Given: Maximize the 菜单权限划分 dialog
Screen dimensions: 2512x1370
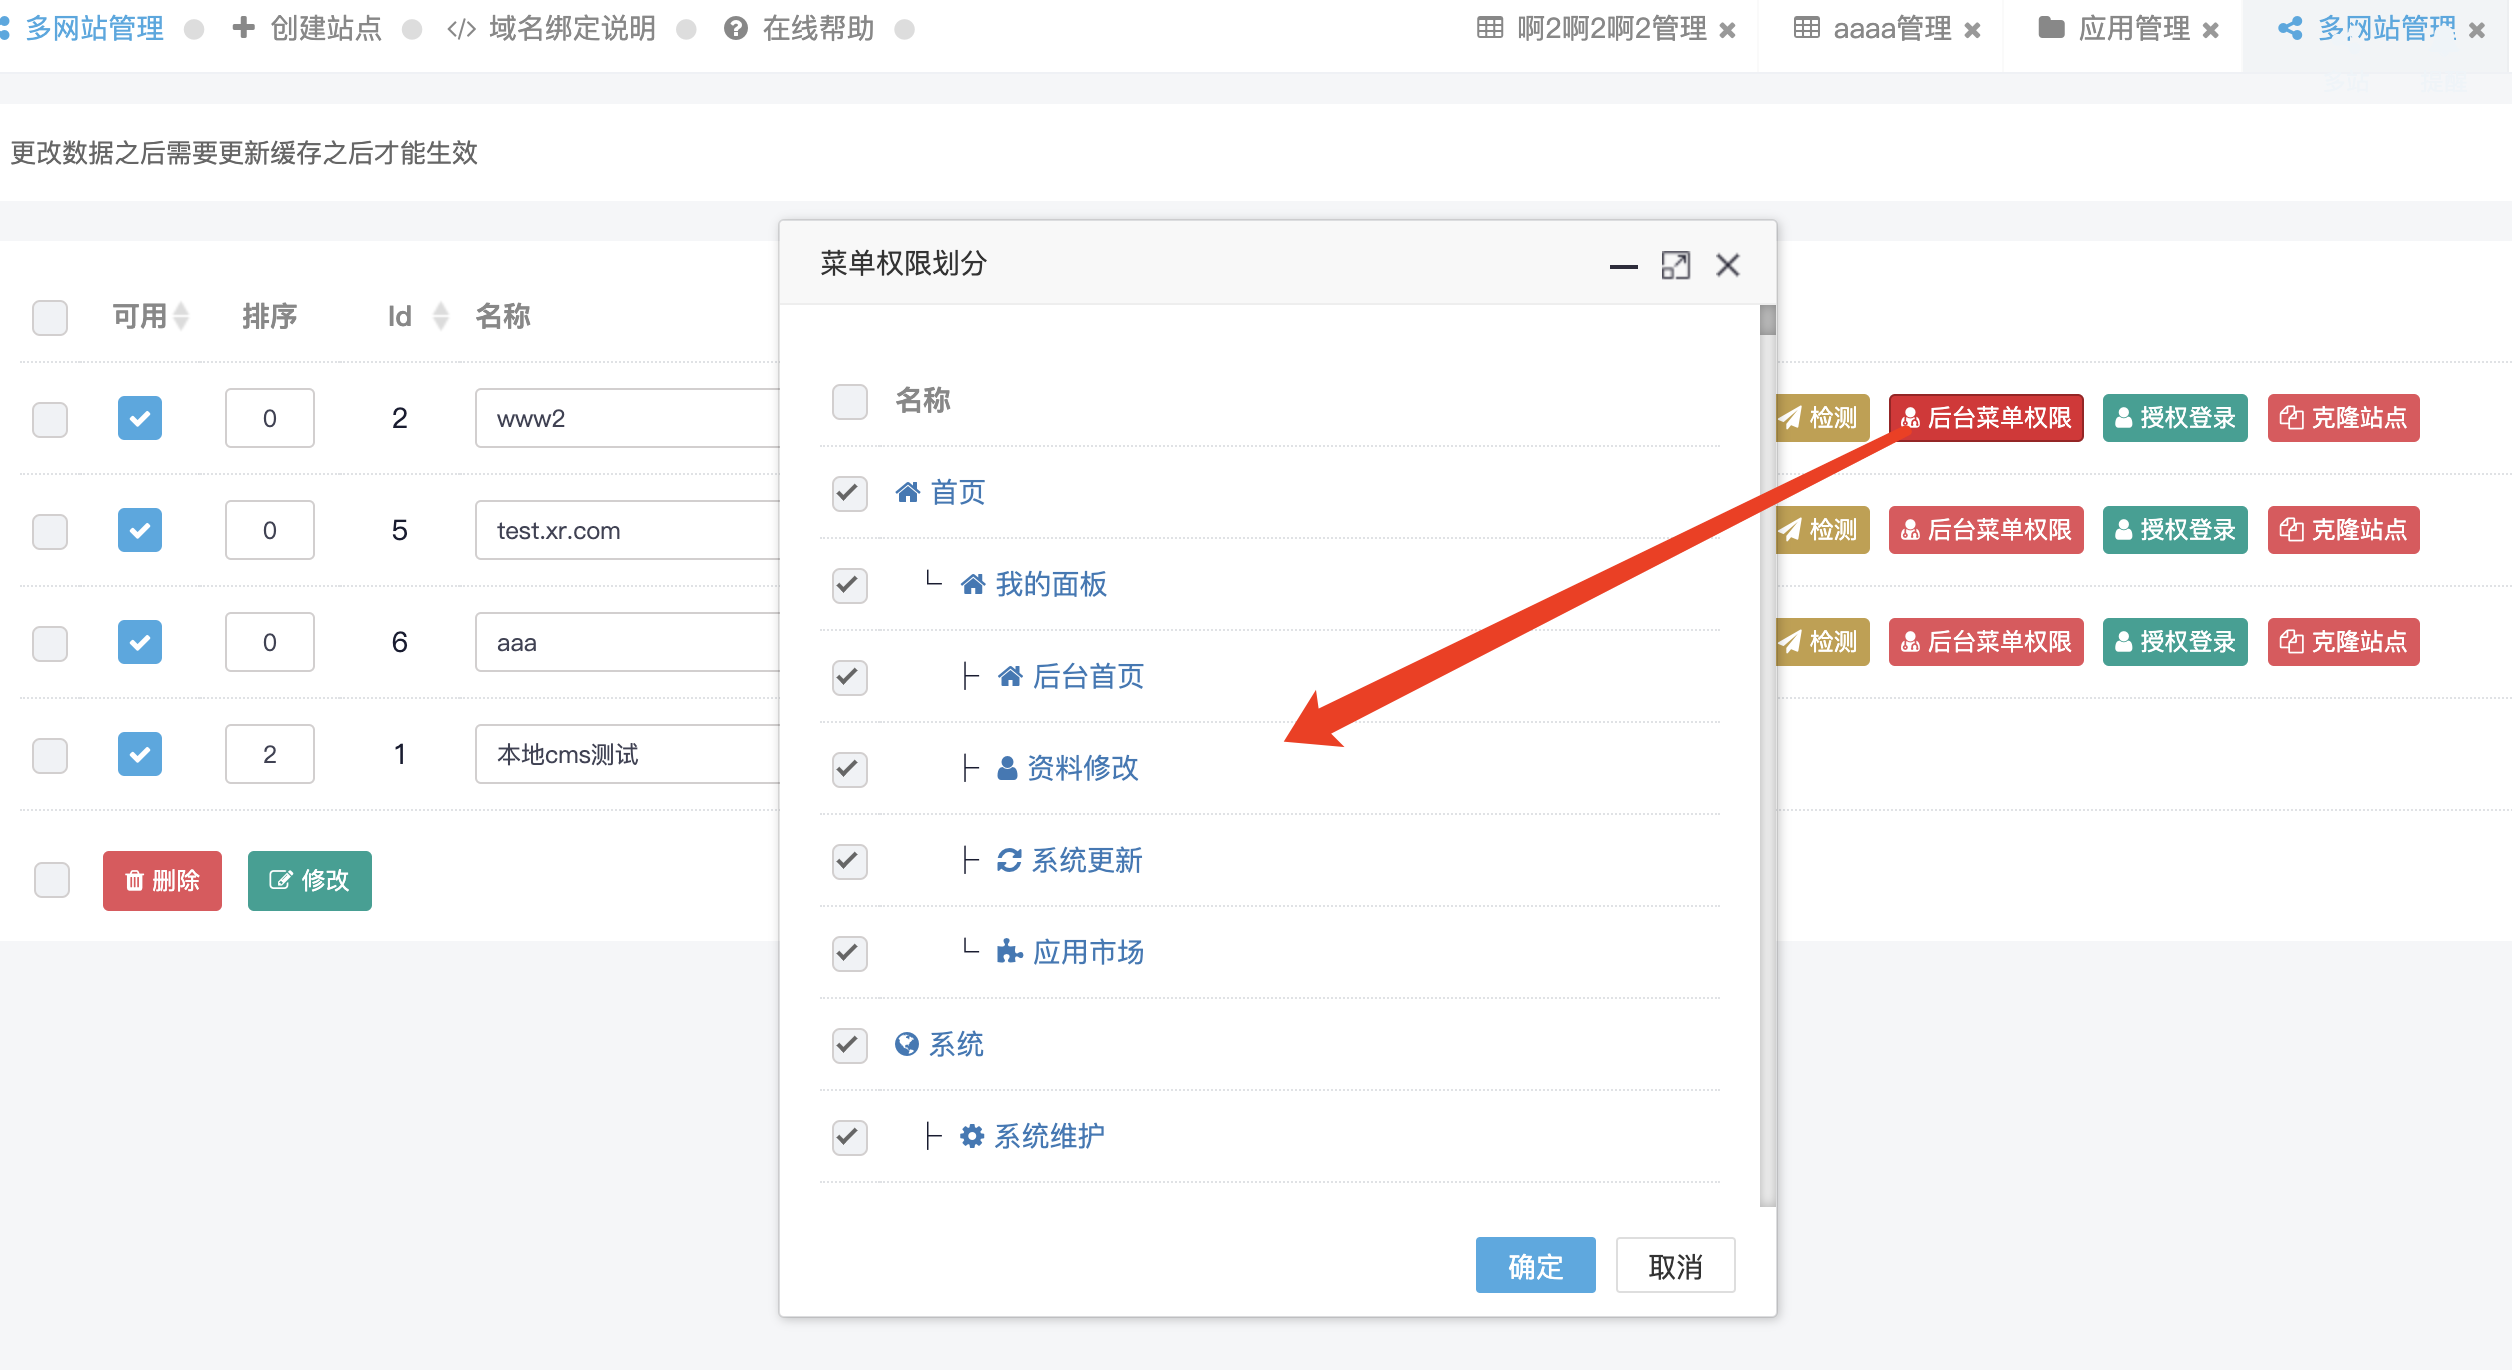Looking at the screenshot, I should (x=1675, y=265).
